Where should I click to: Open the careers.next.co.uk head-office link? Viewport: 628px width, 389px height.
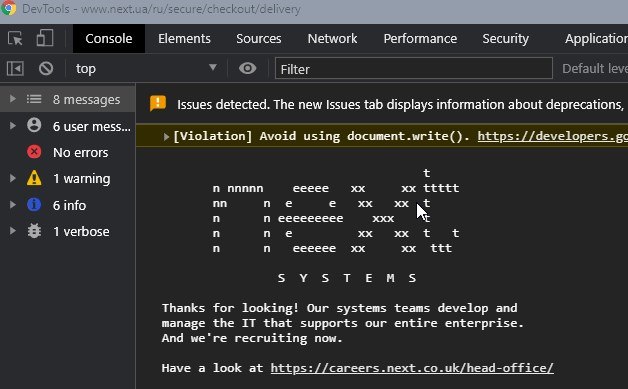click(412, 368)
